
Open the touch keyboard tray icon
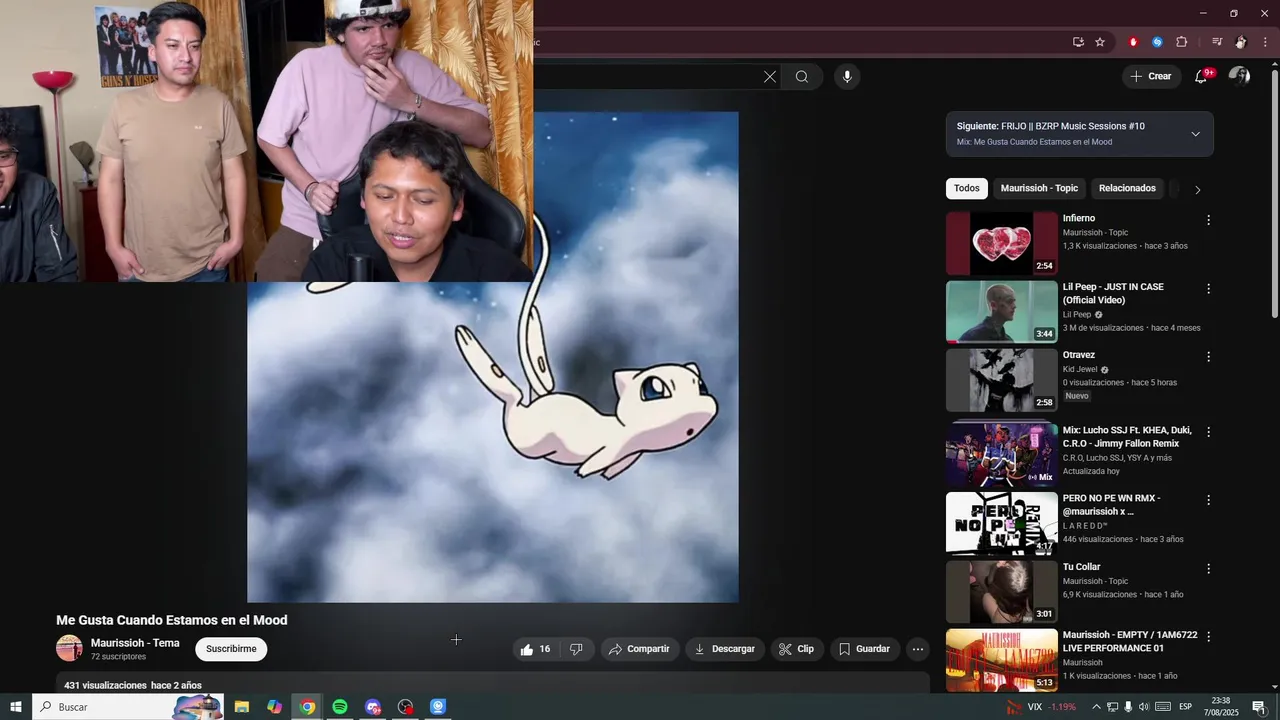click(x=1163, y=707)
